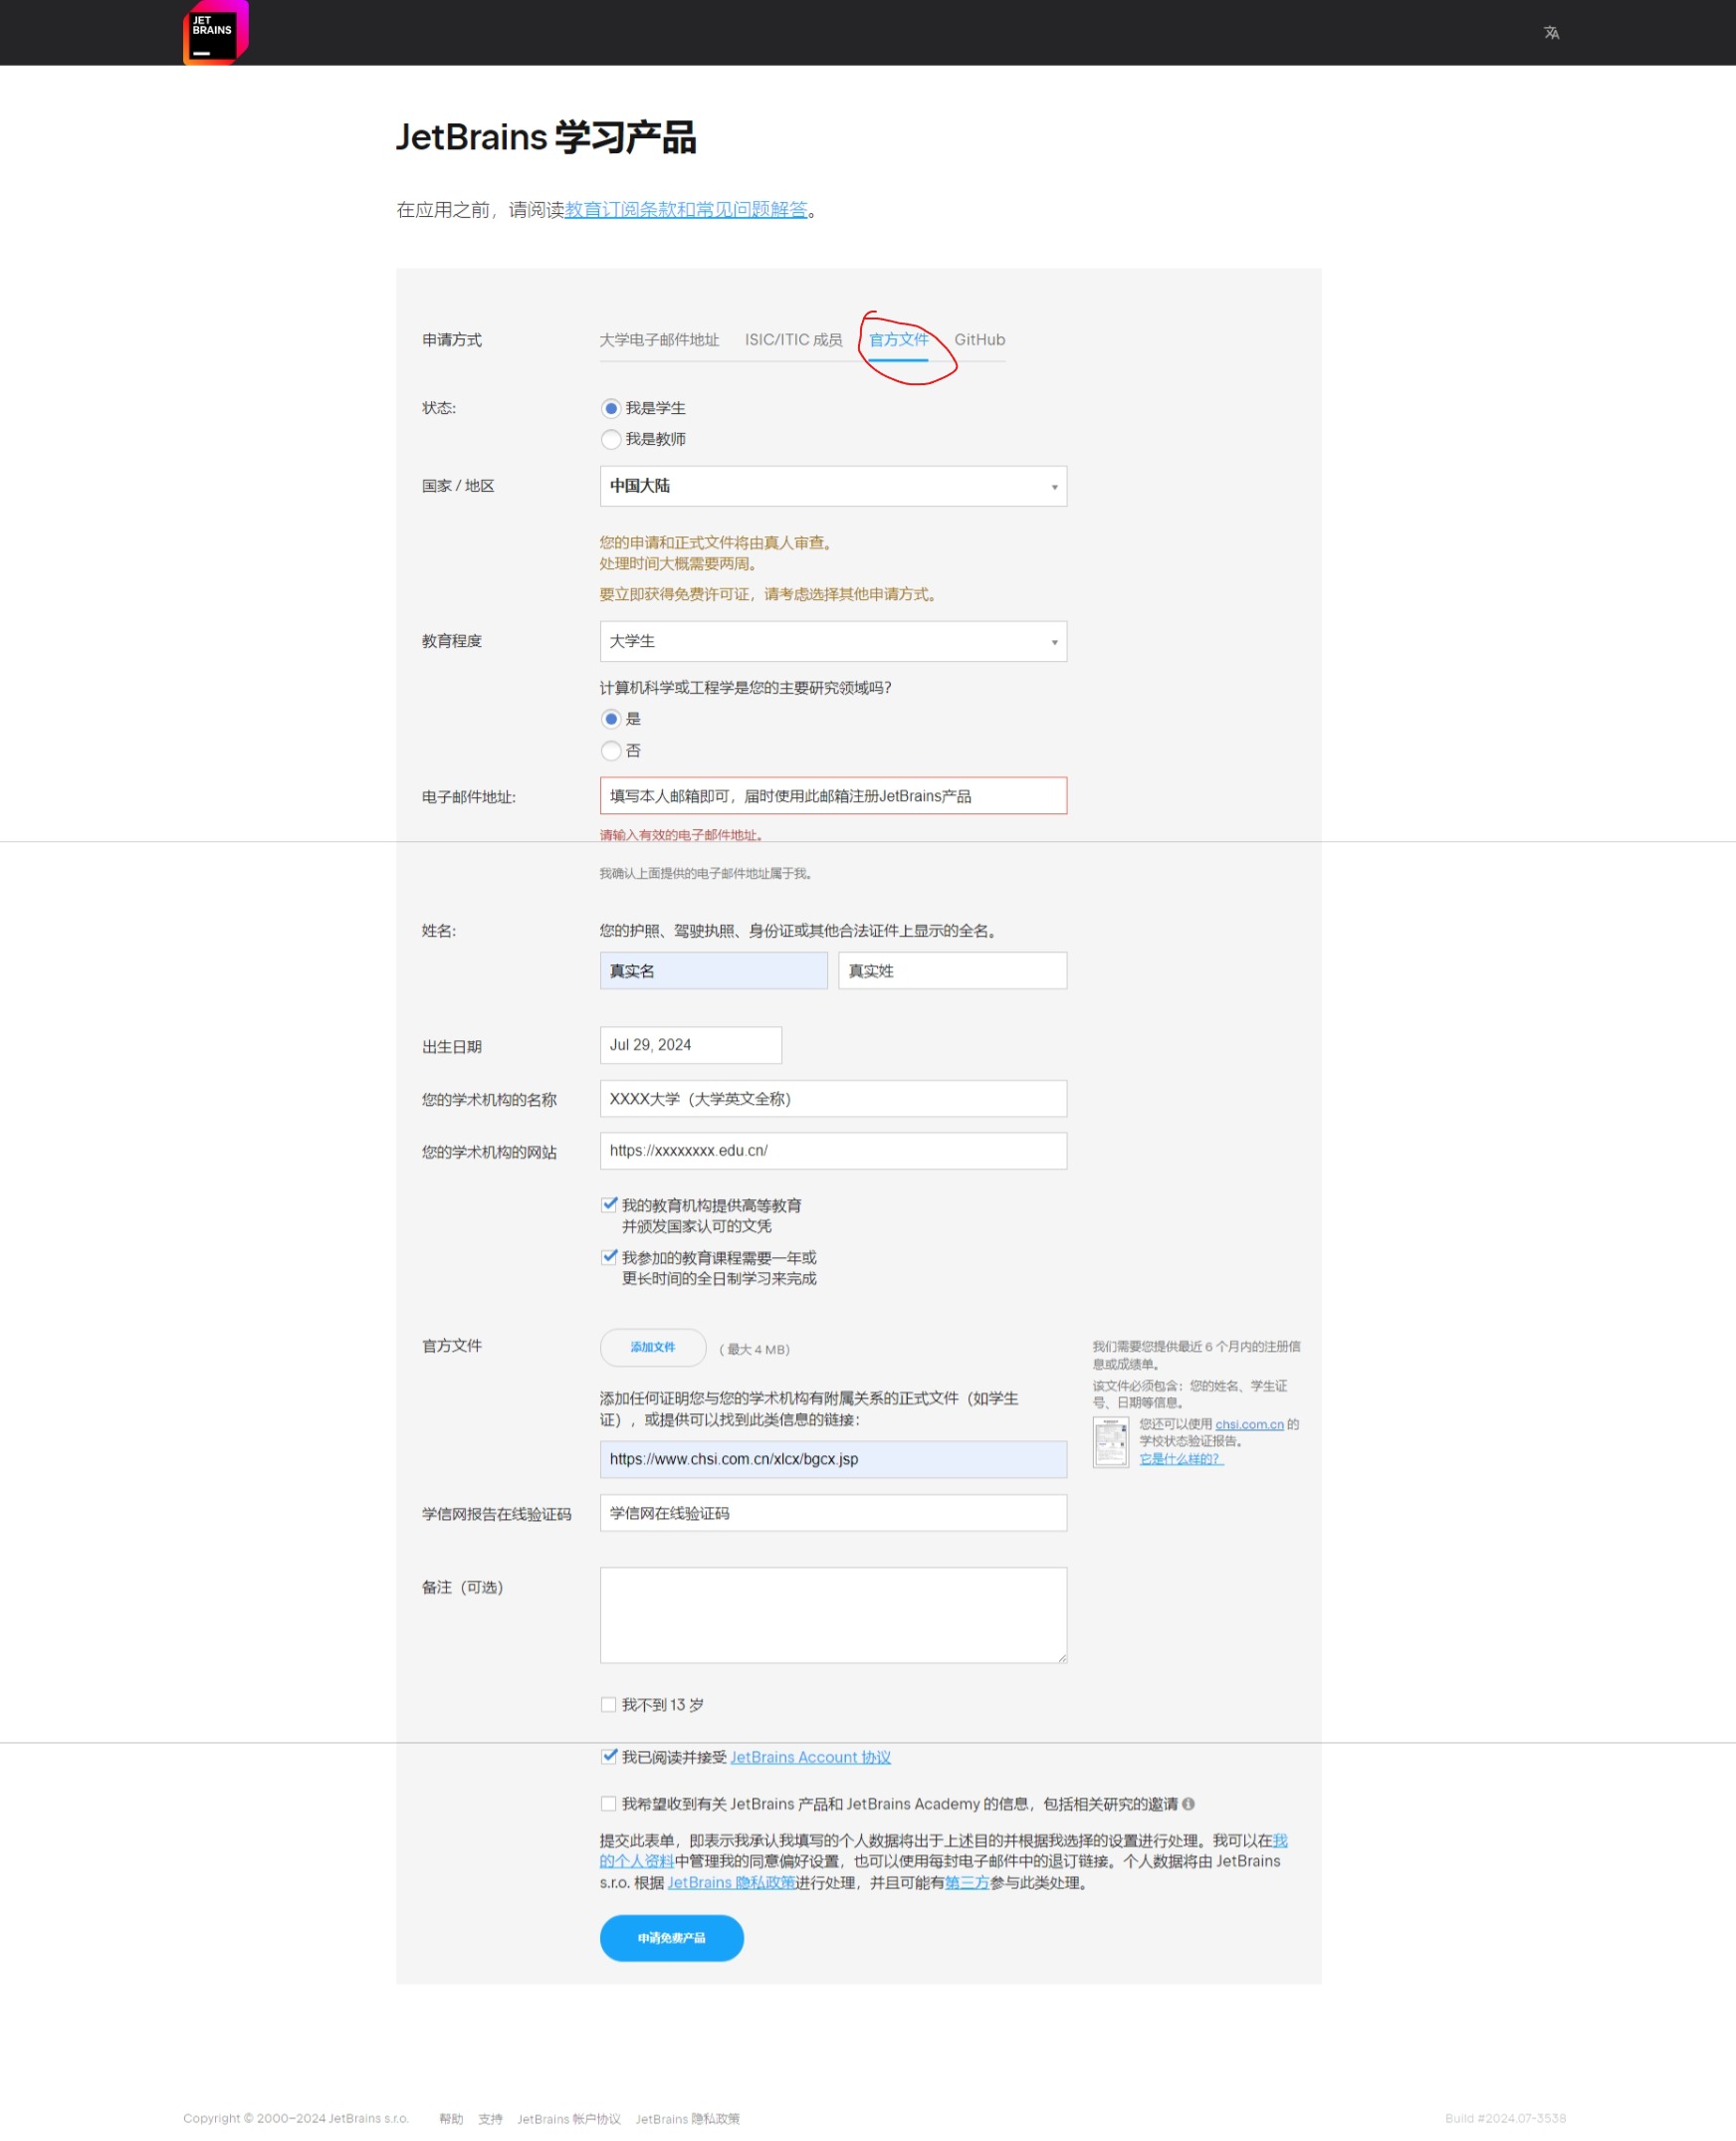Click the 真实姓 last name field
Screen dimensions: 1736x2141
point(952,971)
